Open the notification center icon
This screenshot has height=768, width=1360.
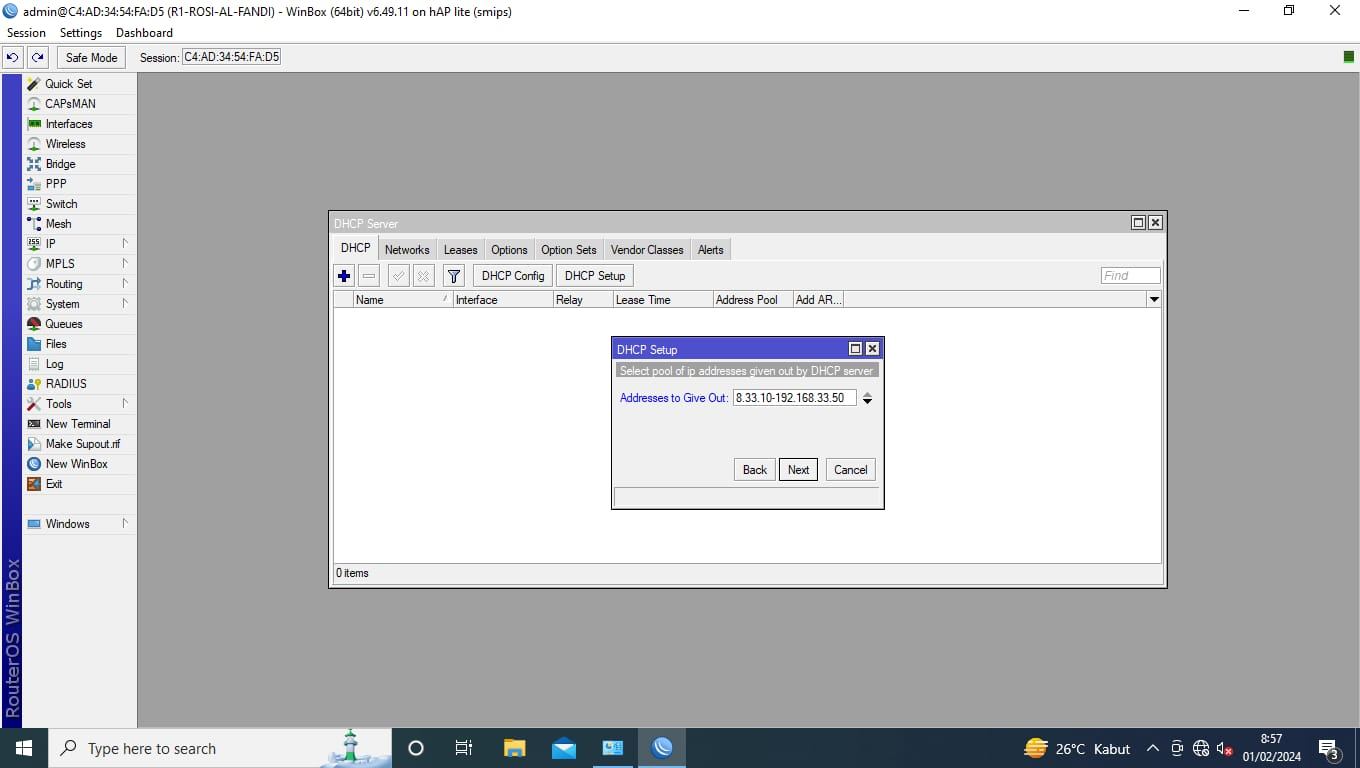(1330, 748)
